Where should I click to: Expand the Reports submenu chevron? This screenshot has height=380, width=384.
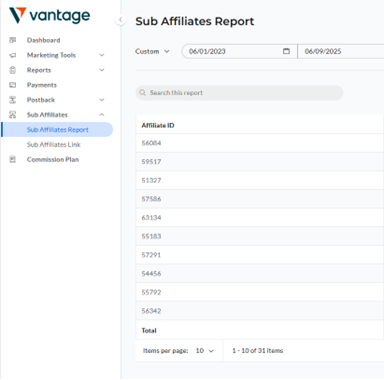(102, 70)
